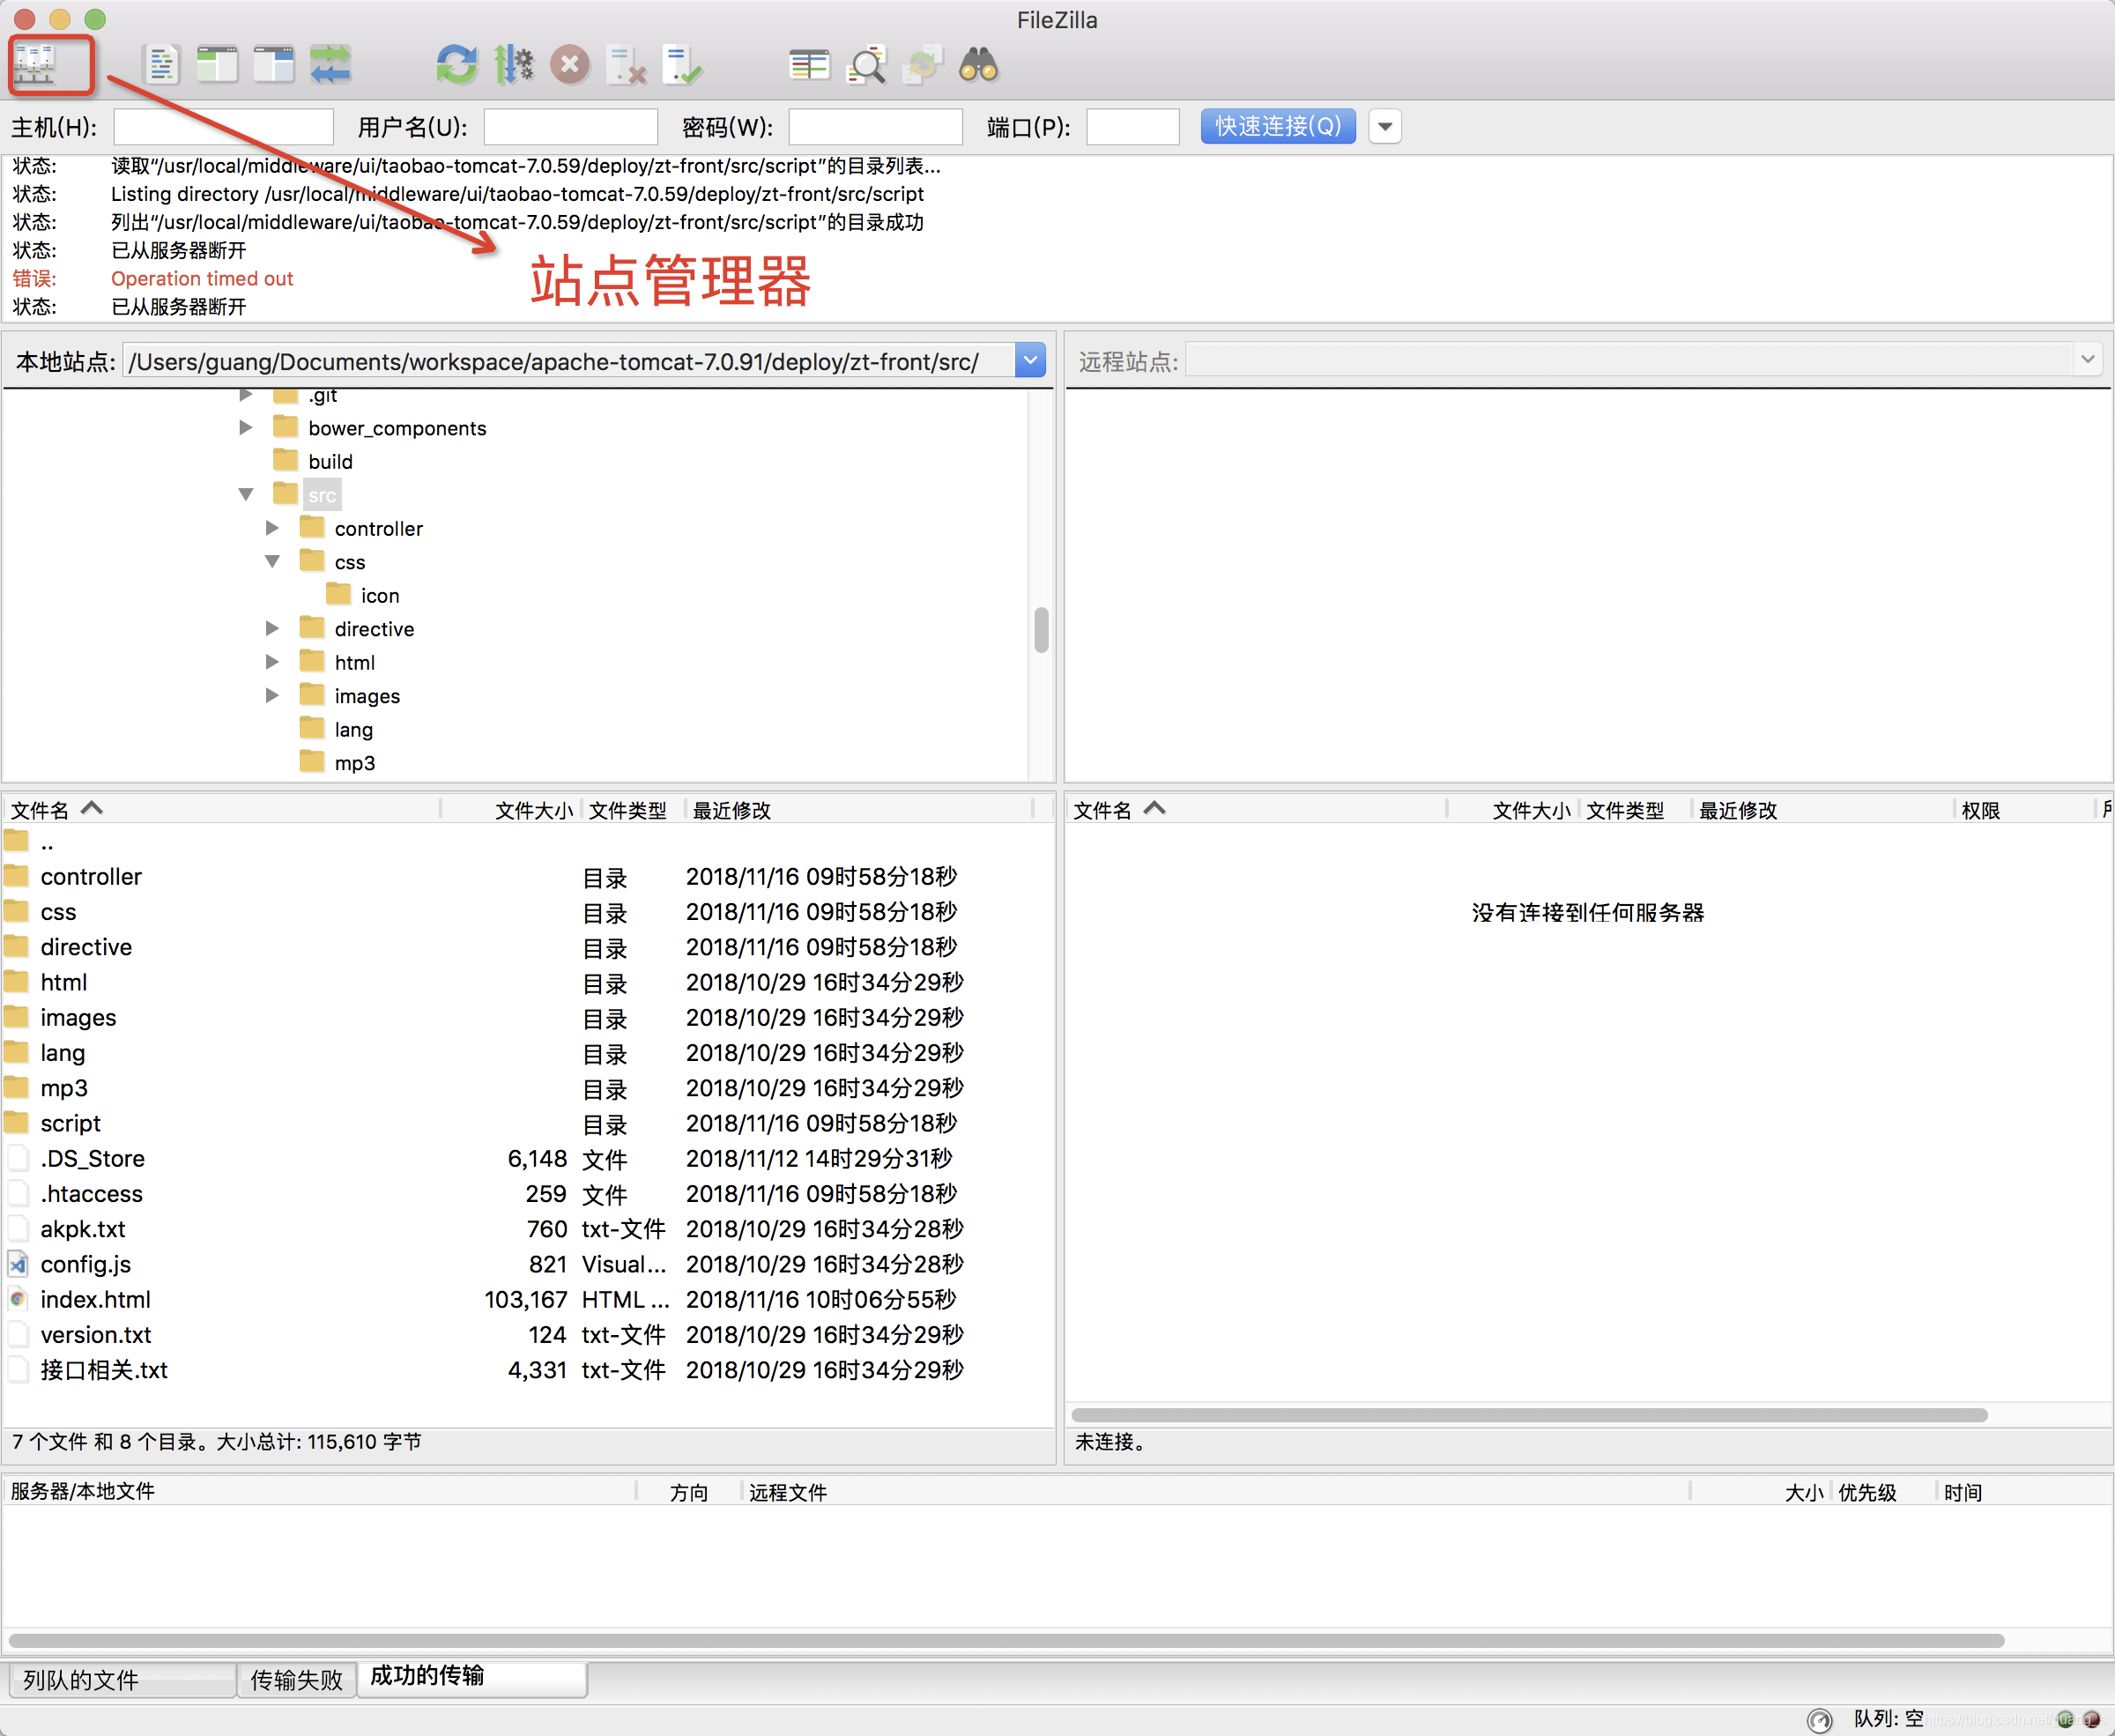Switch to the 列队的文件 tab

[122, 1679]
